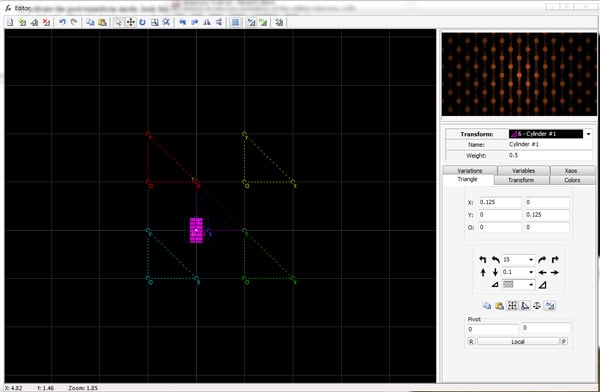Click the 'Zoom: 1.85' status bar text

pyautogui.click(x=83, y=388)
